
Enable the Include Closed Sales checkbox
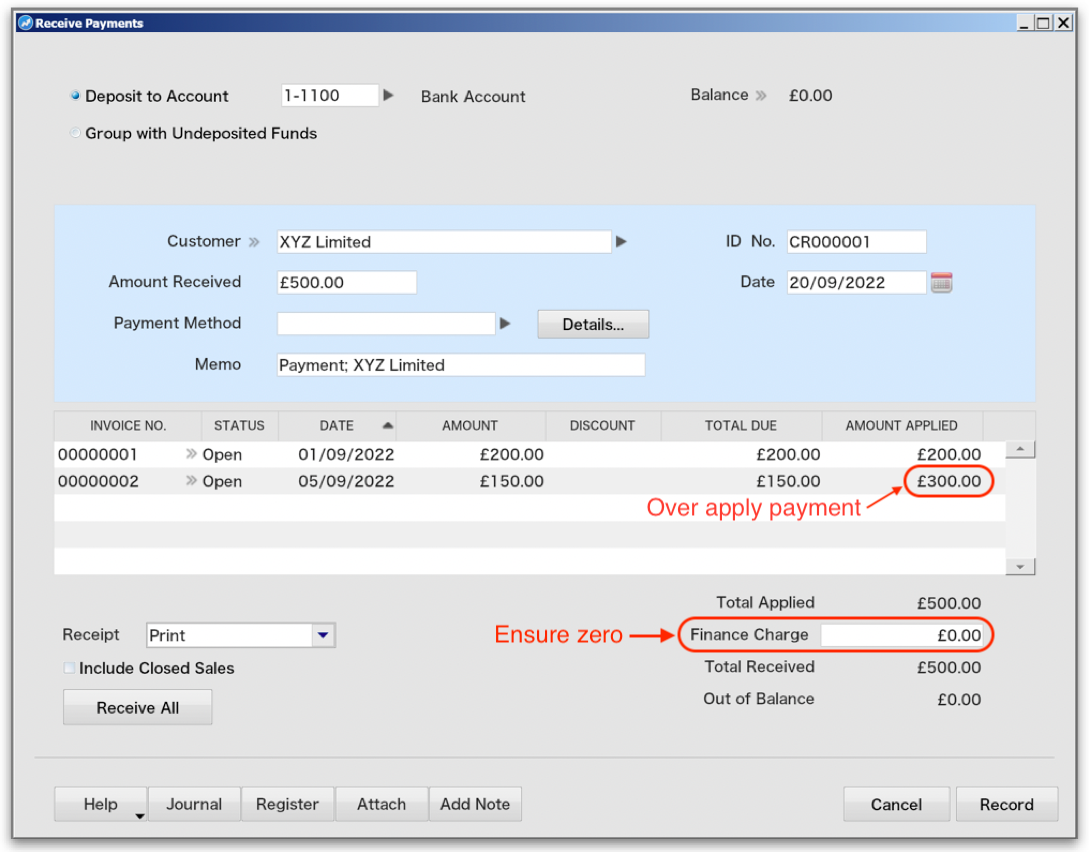(x=68, y=667)
